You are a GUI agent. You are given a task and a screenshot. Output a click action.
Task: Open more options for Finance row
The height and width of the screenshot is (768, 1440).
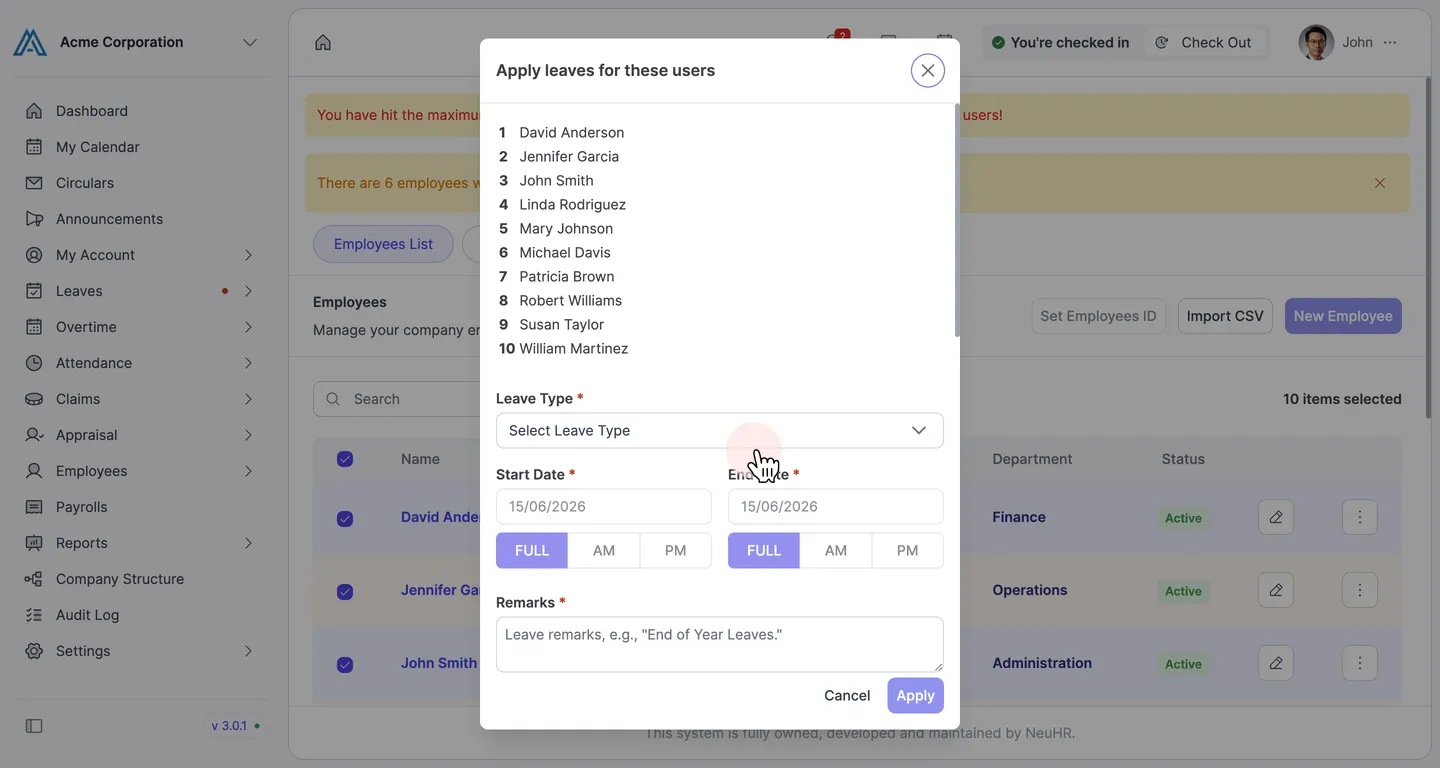[1360, 517]
